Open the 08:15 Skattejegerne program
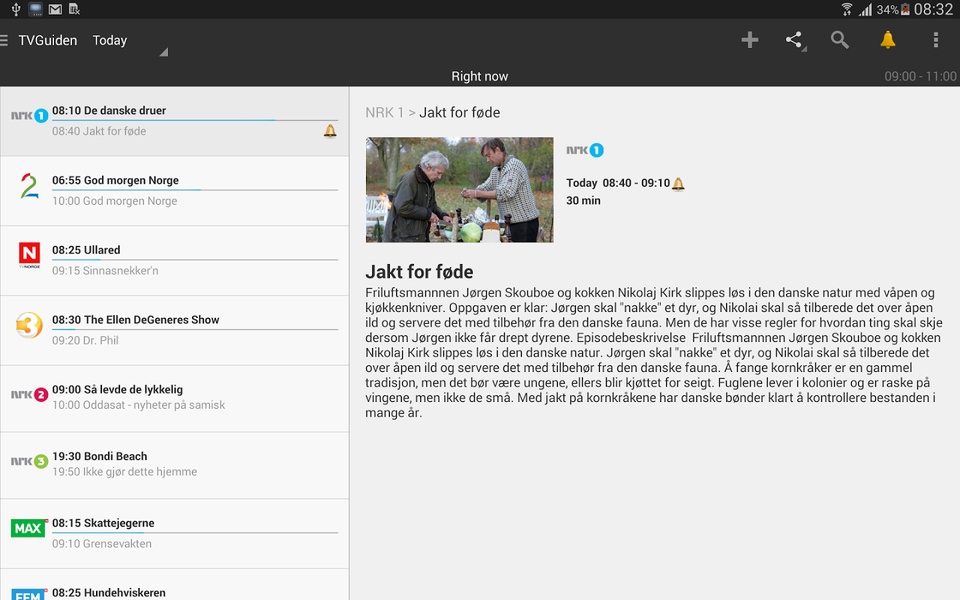Screen dimensions: 960x600 pyautogui.click(x=103, y=523)
